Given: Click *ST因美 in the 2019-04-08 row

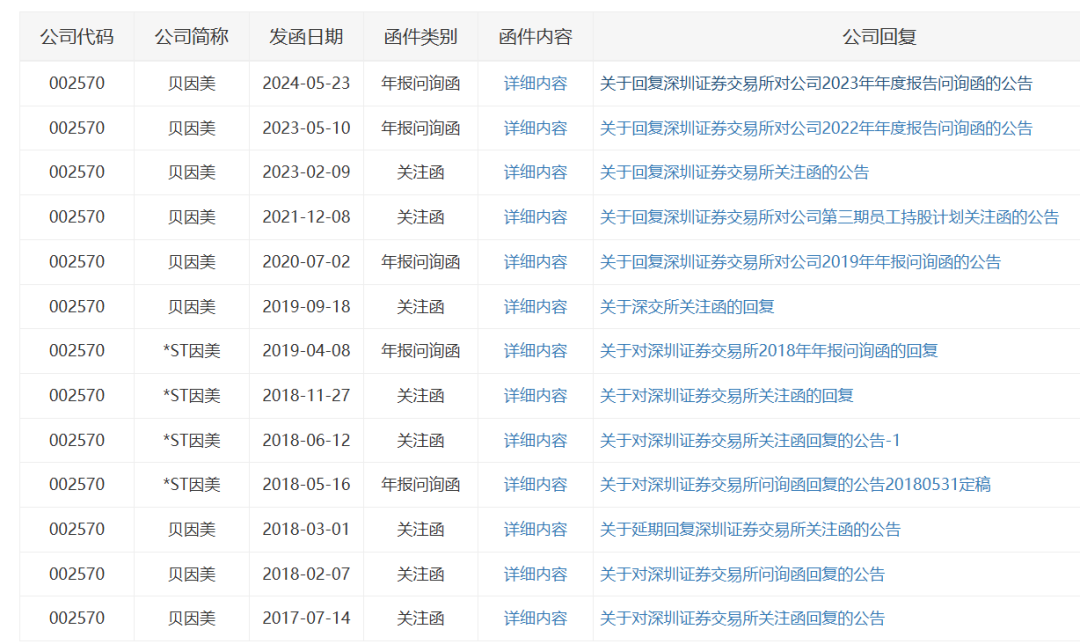Looking at the screenshot, I should [x=191, y=351].
